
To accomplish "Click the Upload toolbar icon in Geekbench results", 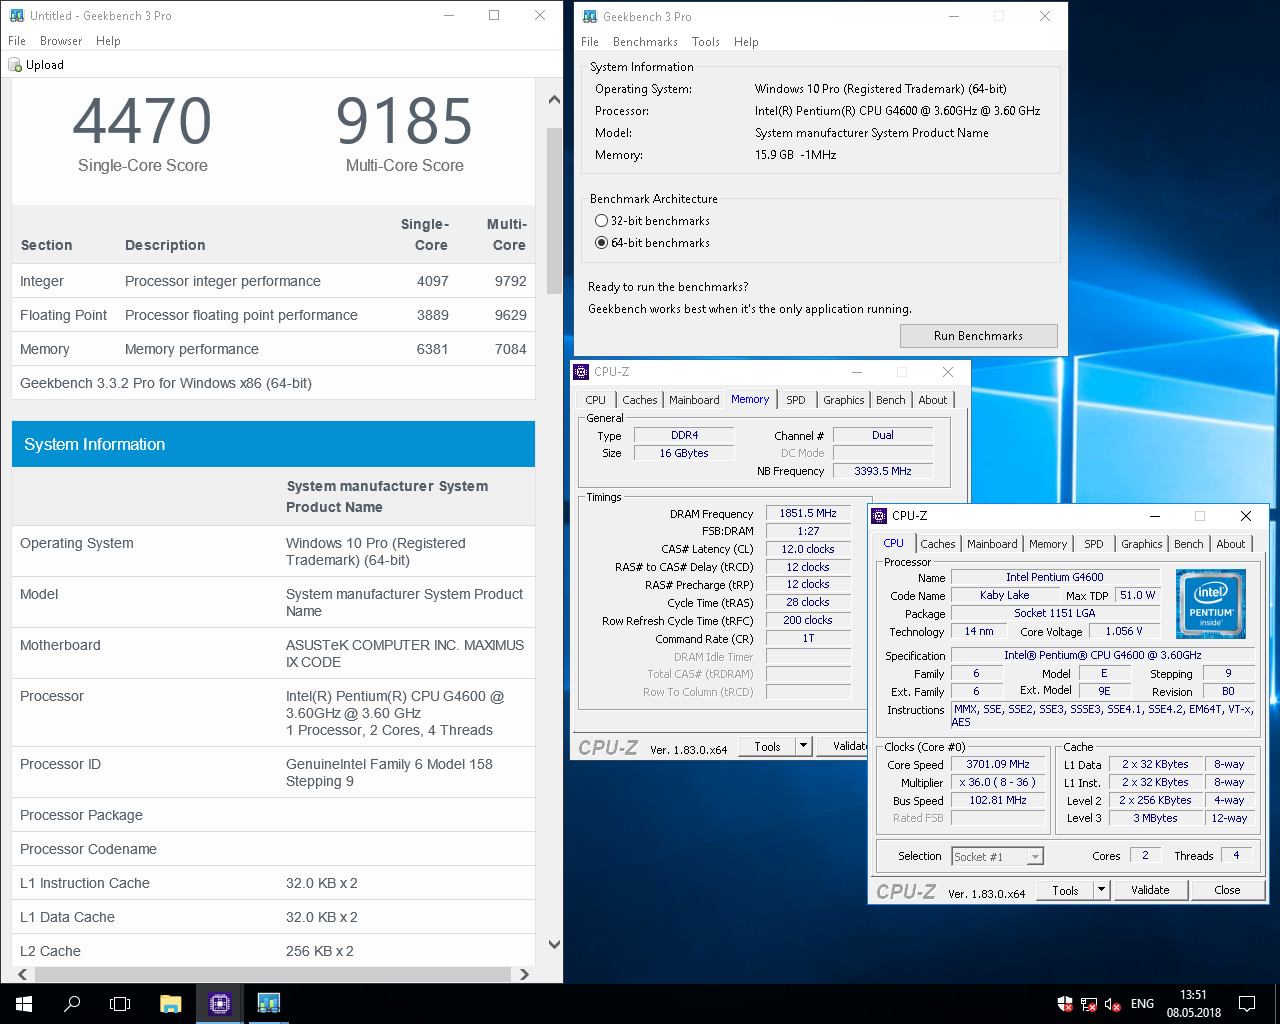I will (x=15, y=65).
